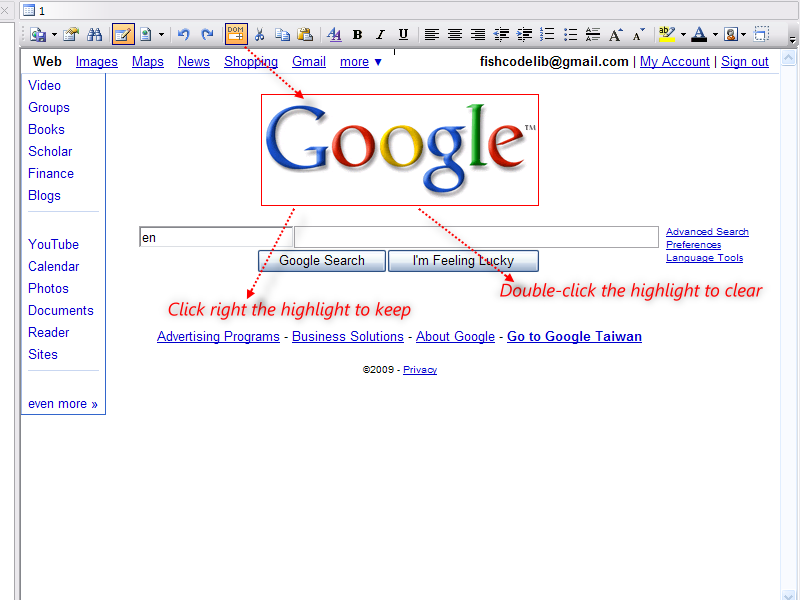800x600 pixels.
Task: Click the line spacing icon
Action: [x=593, y=35]
